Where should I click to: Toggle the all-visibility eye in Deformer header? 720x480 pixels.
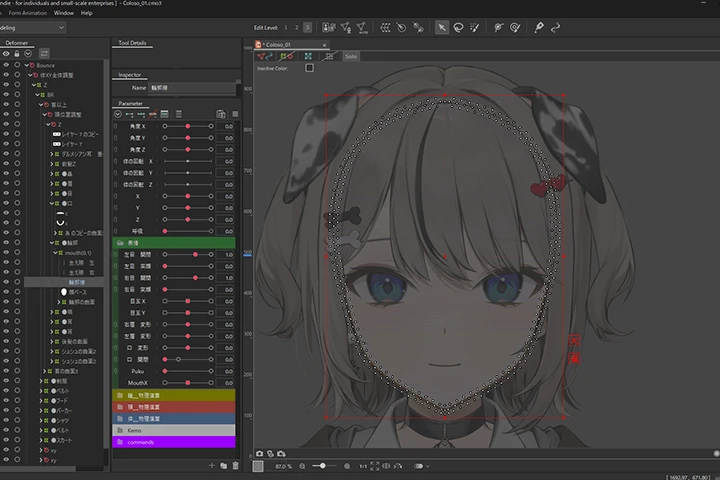pos(6,54)
